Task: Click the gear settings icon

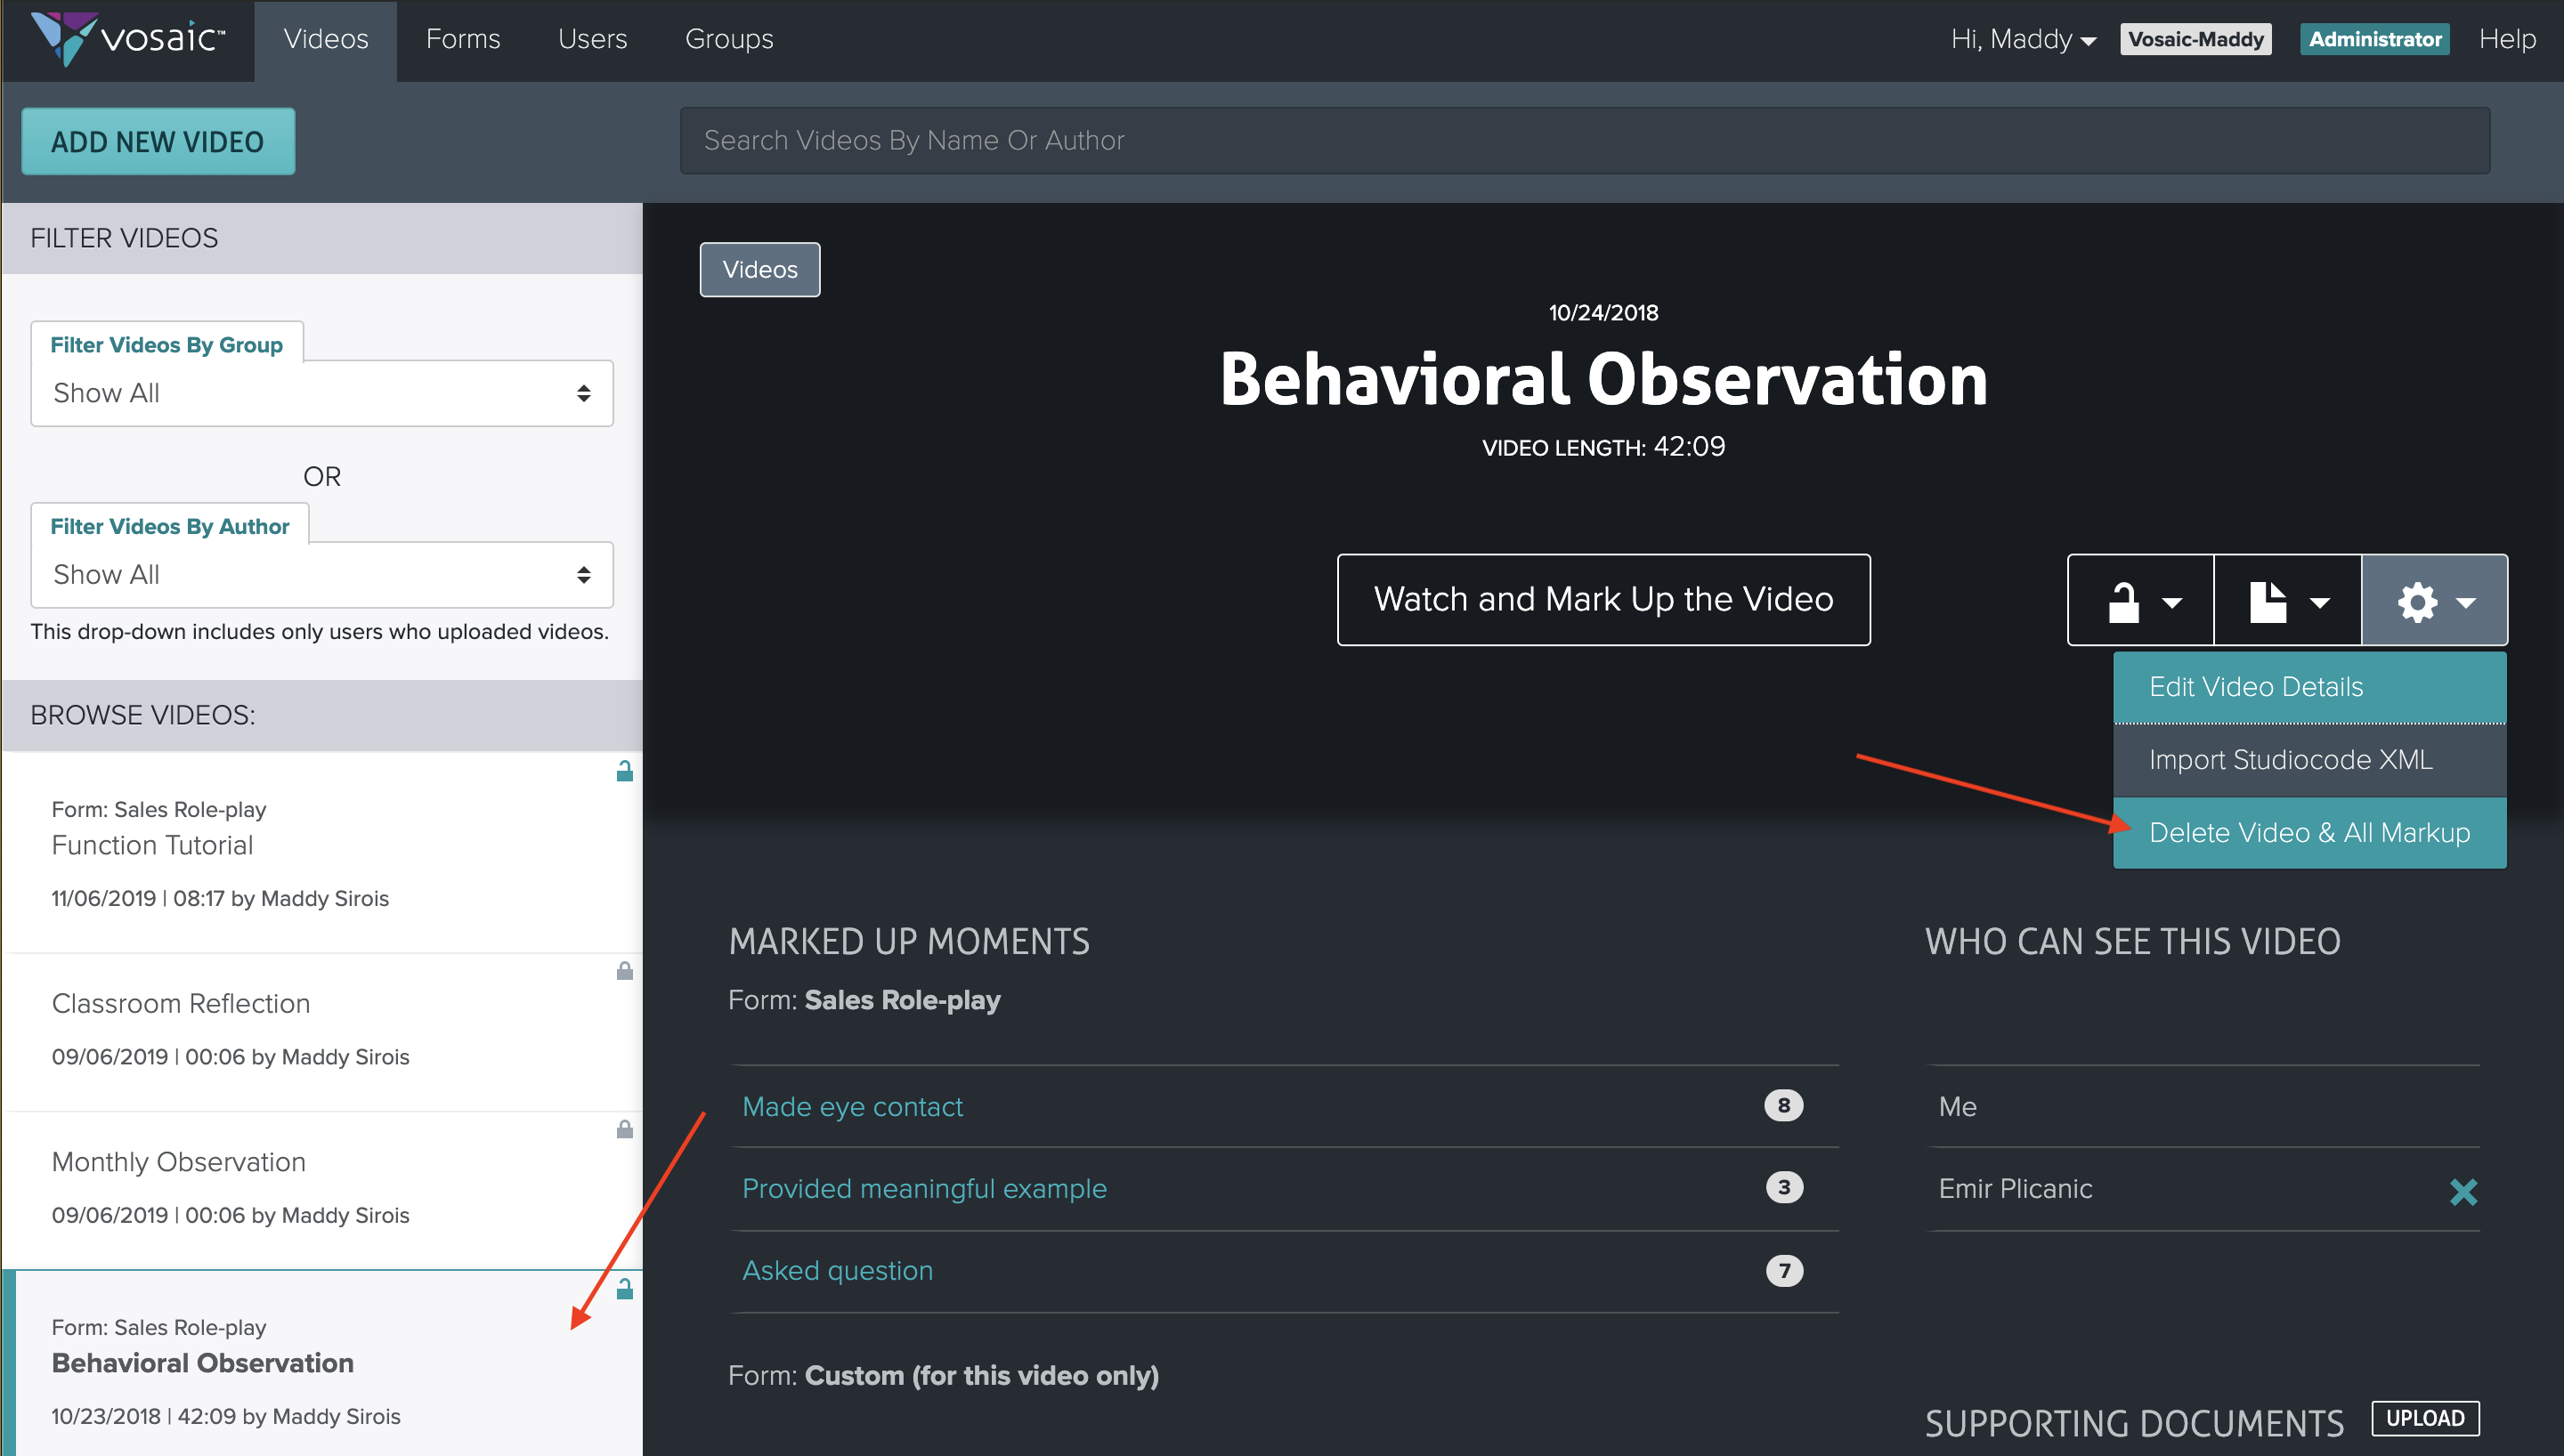Action: tap(2434, 601)
